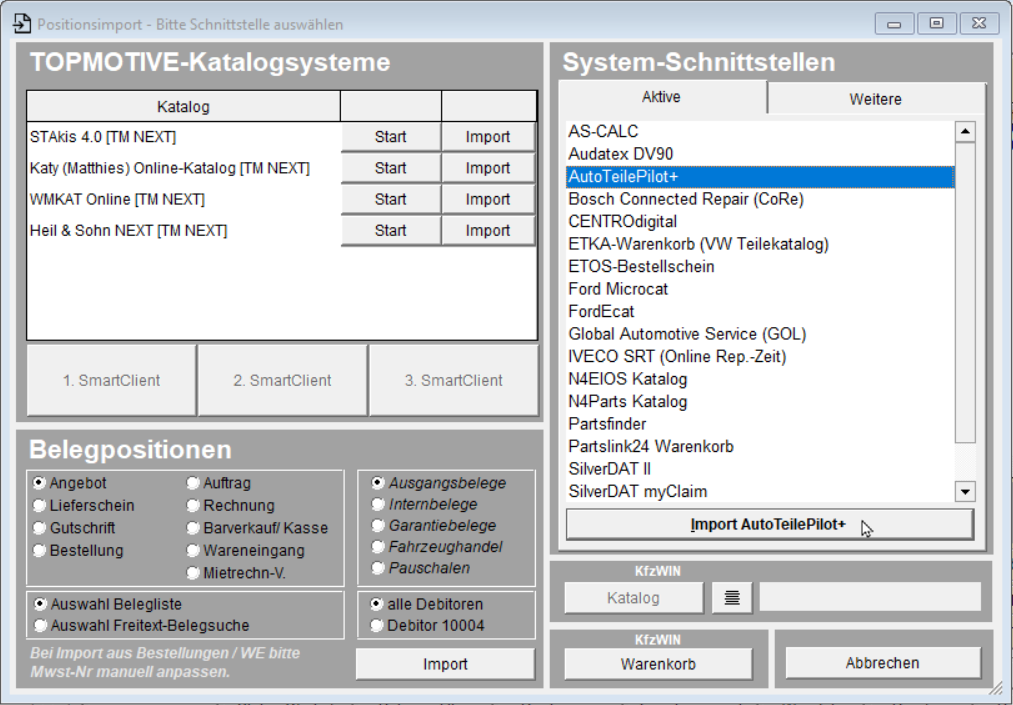This screenshot has height=705, width=1013.
Task: Click scroll down arrow in interface list
Action: point(965,492)
